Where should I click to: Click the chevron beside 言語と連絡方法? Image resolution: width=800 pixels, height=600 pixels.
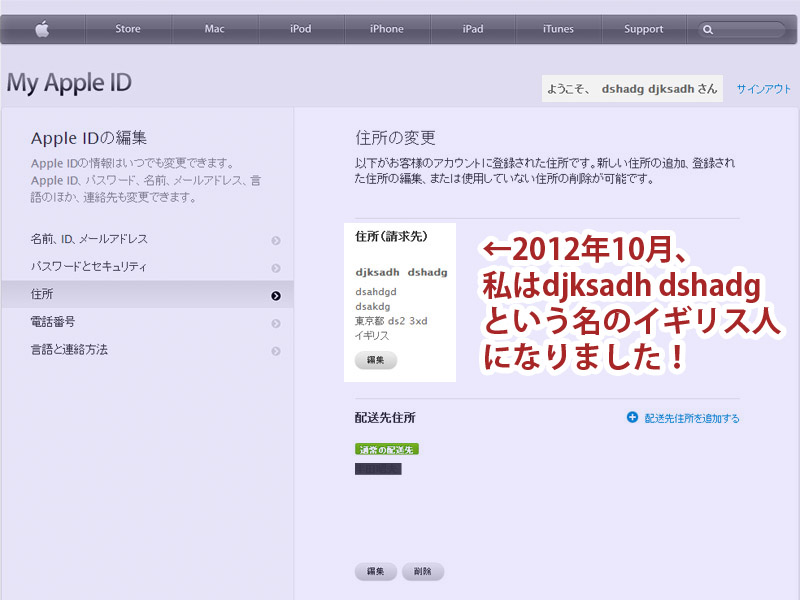[277, 351]
